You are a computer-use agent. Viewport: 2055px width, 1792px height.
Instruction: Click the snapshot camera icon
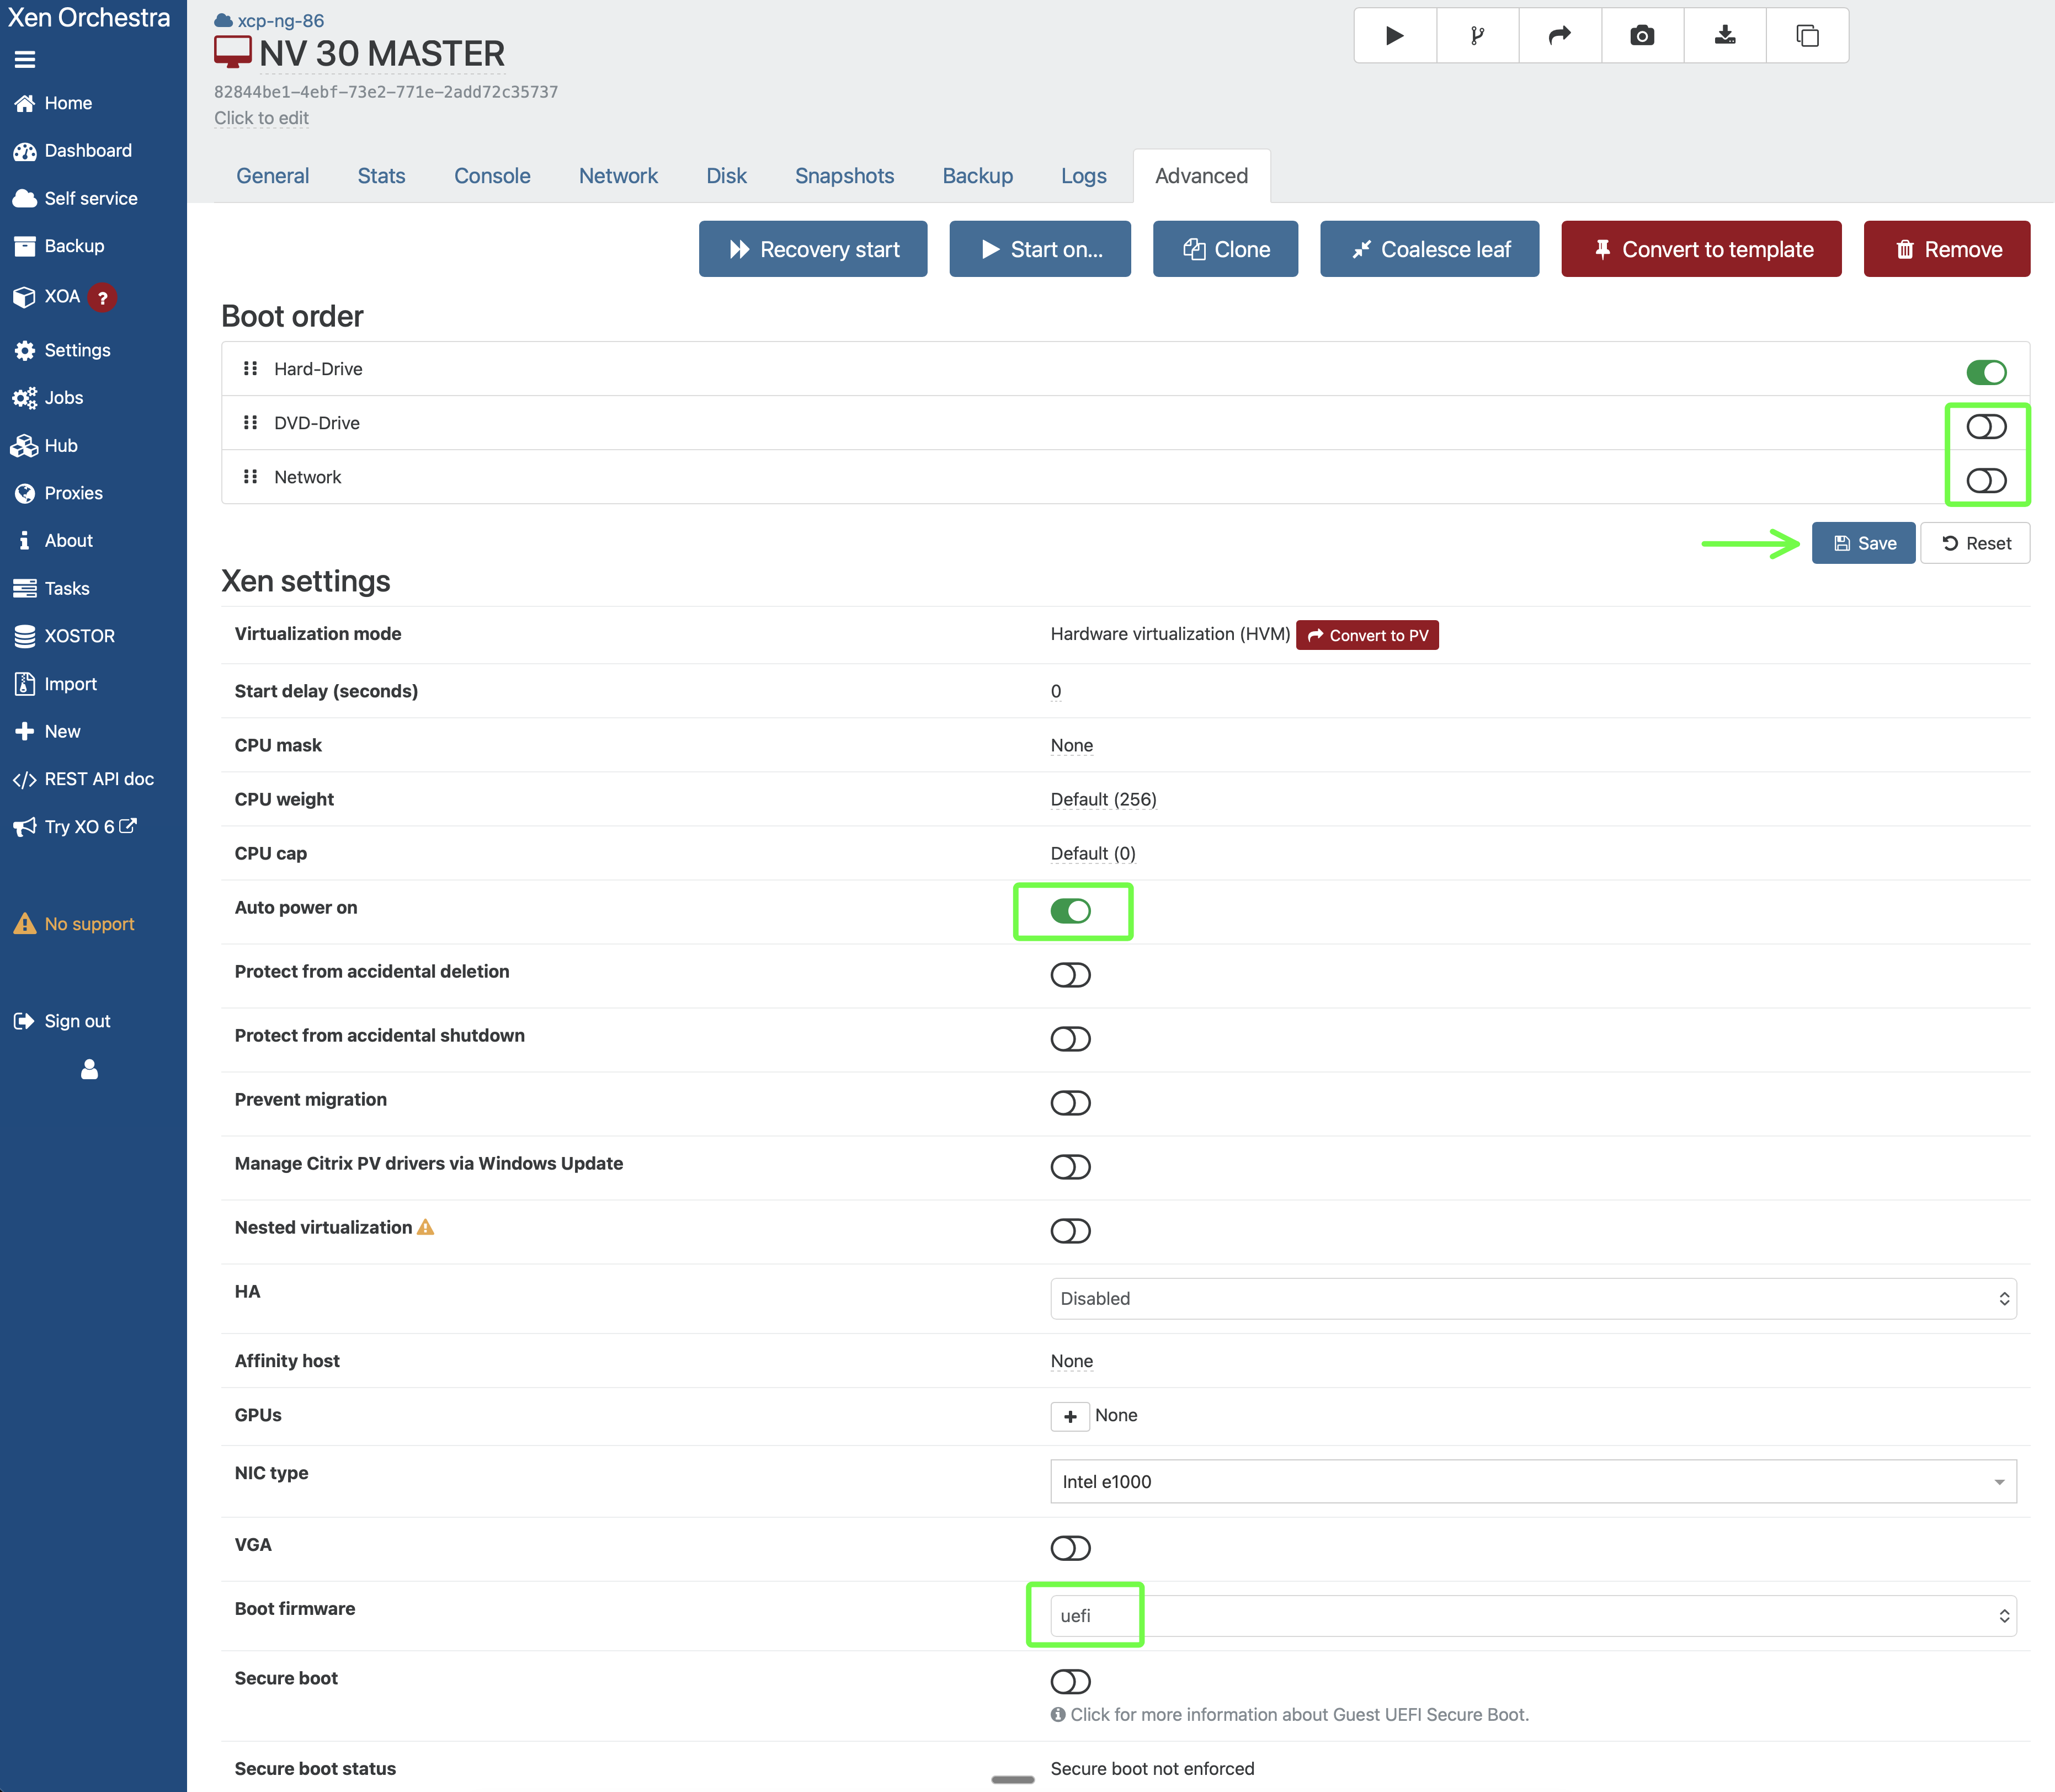click(x=1642, y=36)
